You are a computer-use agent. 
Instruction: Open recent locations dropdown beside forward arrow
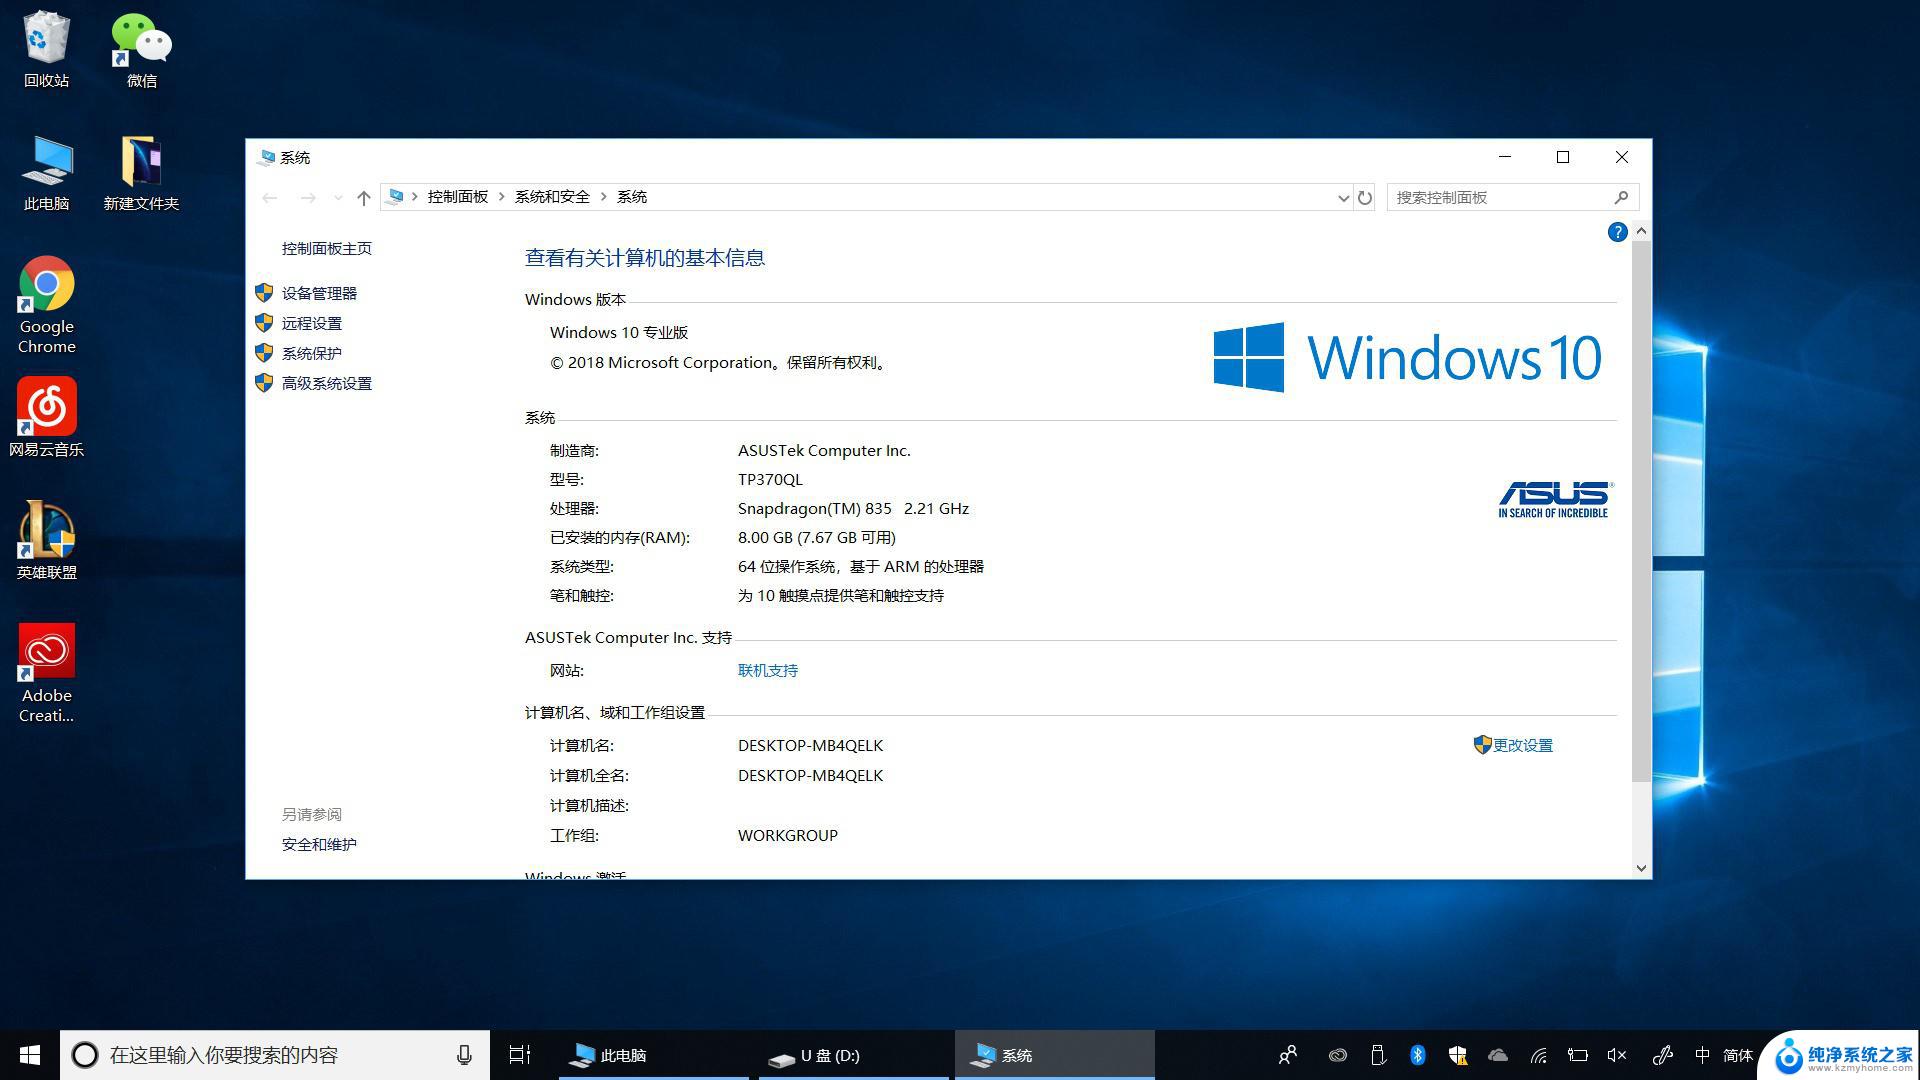[x=338, y=197]
